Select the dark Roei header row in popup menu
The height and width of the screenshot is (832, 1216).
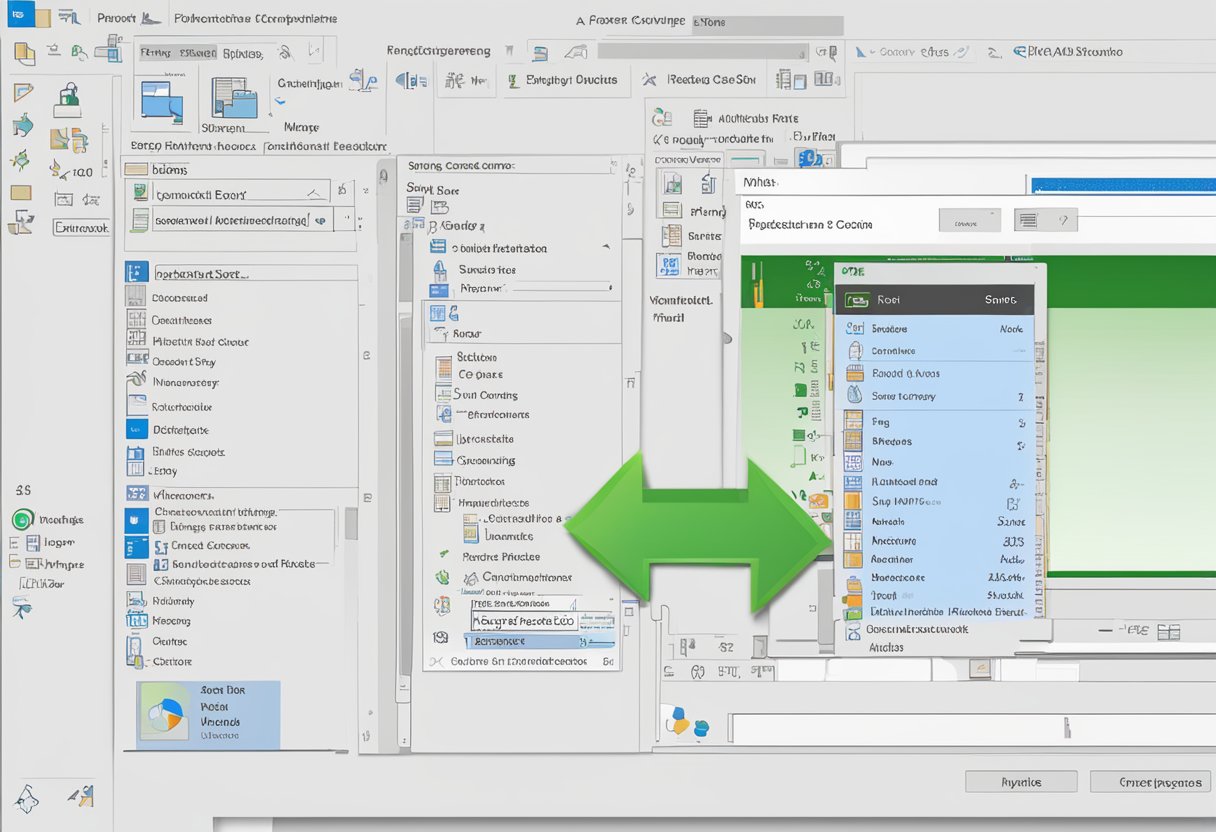click(x=933, y=300)
